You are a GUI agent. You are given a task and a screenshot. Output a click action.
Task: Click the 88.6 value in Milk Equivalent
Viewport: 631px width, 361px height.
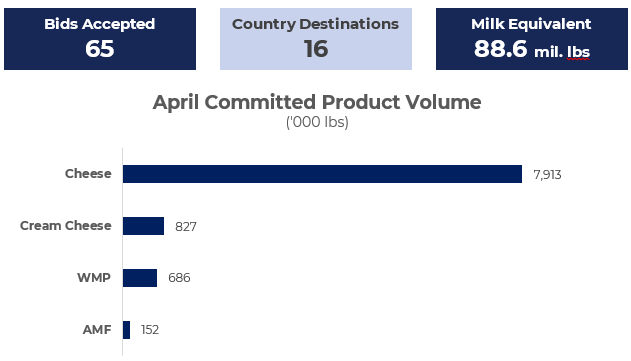(x=500, y=49)
